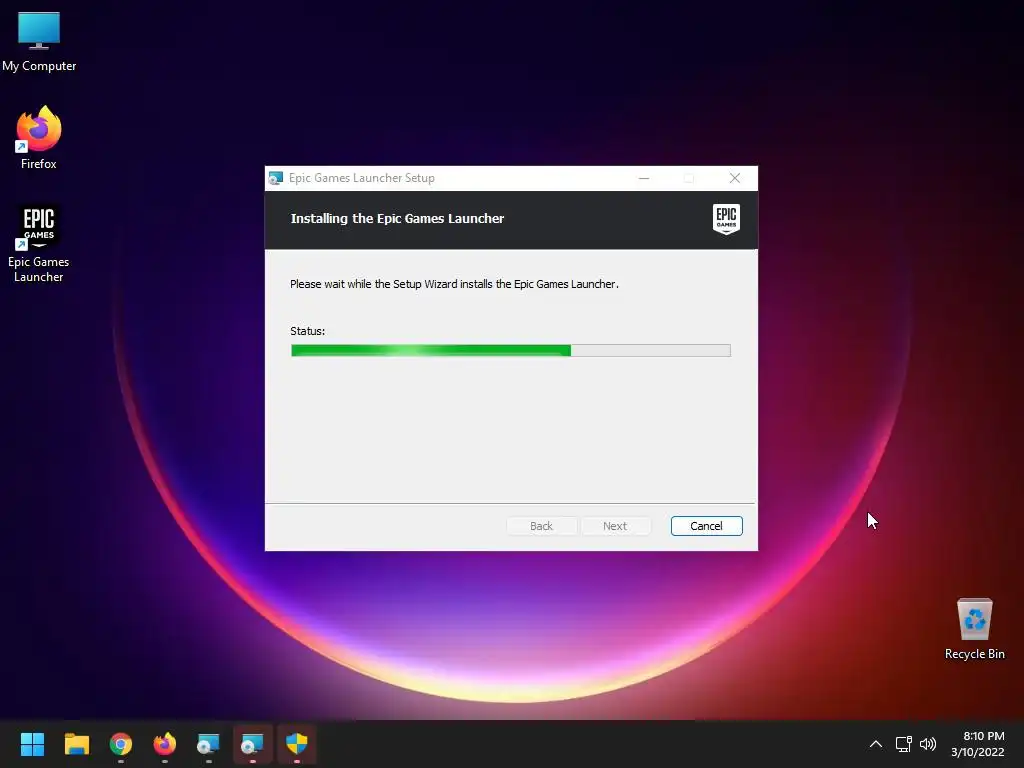Click the Epic Games logo in setup header
Screen dimensions: 1024x768
point(726,219)
